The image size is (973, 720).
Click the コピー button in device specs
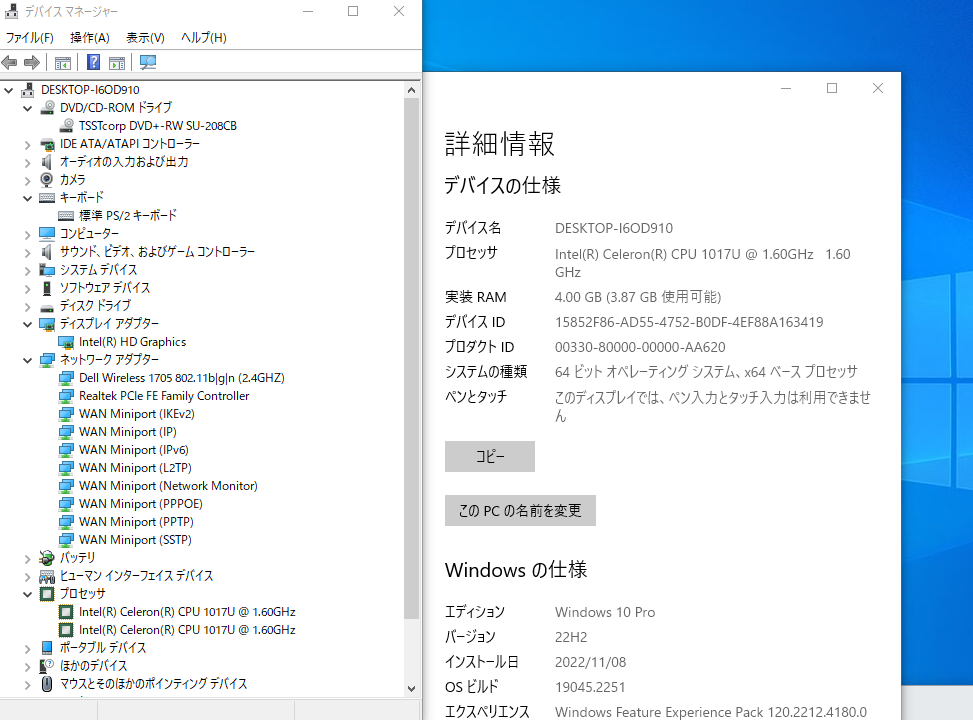(490, 456)
